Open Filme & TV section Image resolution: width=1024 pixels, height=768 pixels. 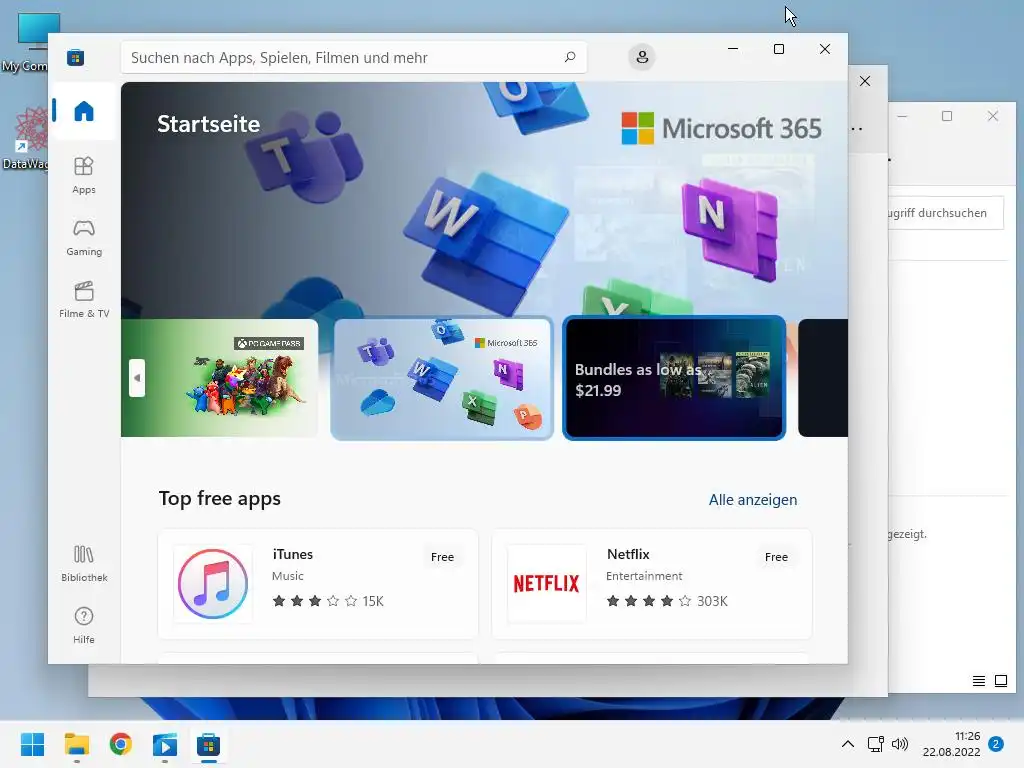84,299
